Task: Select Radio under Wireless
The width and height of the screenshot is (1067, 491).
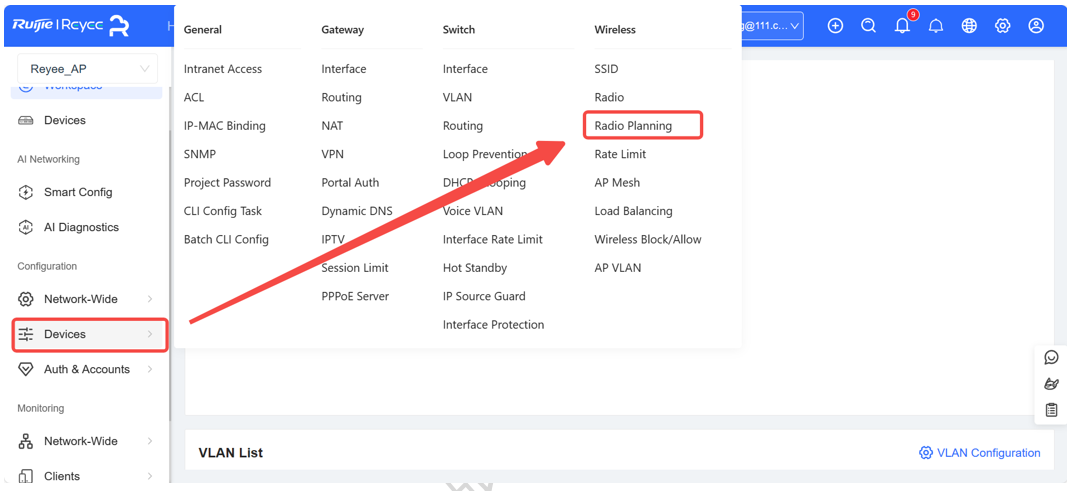Action: pyautogui.click(x=609, y=97)
